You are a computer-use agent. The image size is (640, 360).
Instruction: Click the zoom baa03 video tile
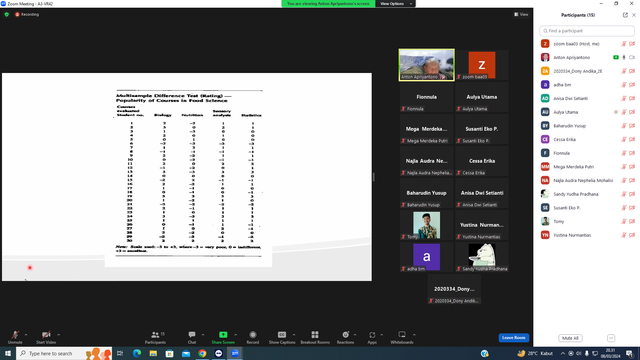pos(482,65)
